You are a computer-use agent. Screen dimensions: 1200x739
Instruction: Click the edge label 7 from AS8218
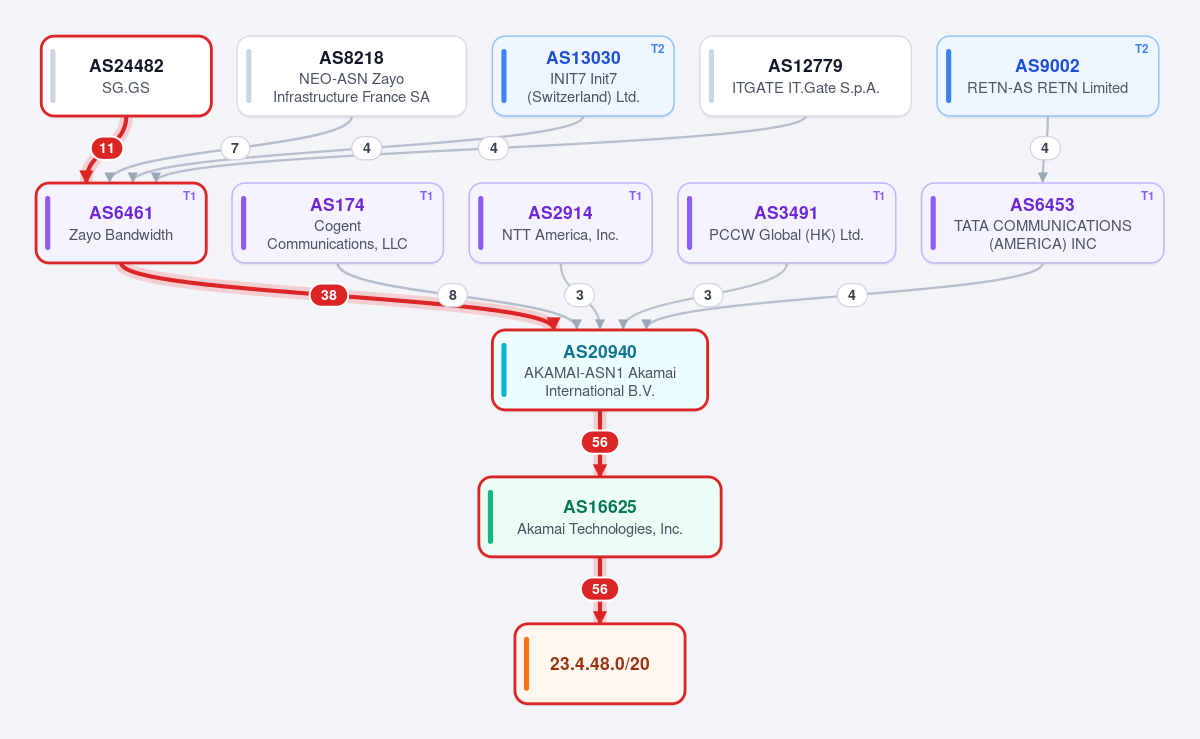click(x=234, y=148)
